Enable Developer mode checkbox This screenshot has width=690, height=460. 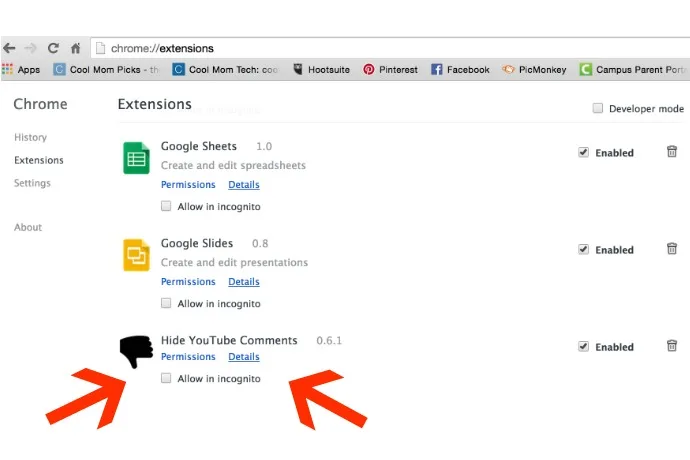coord(598,108)
